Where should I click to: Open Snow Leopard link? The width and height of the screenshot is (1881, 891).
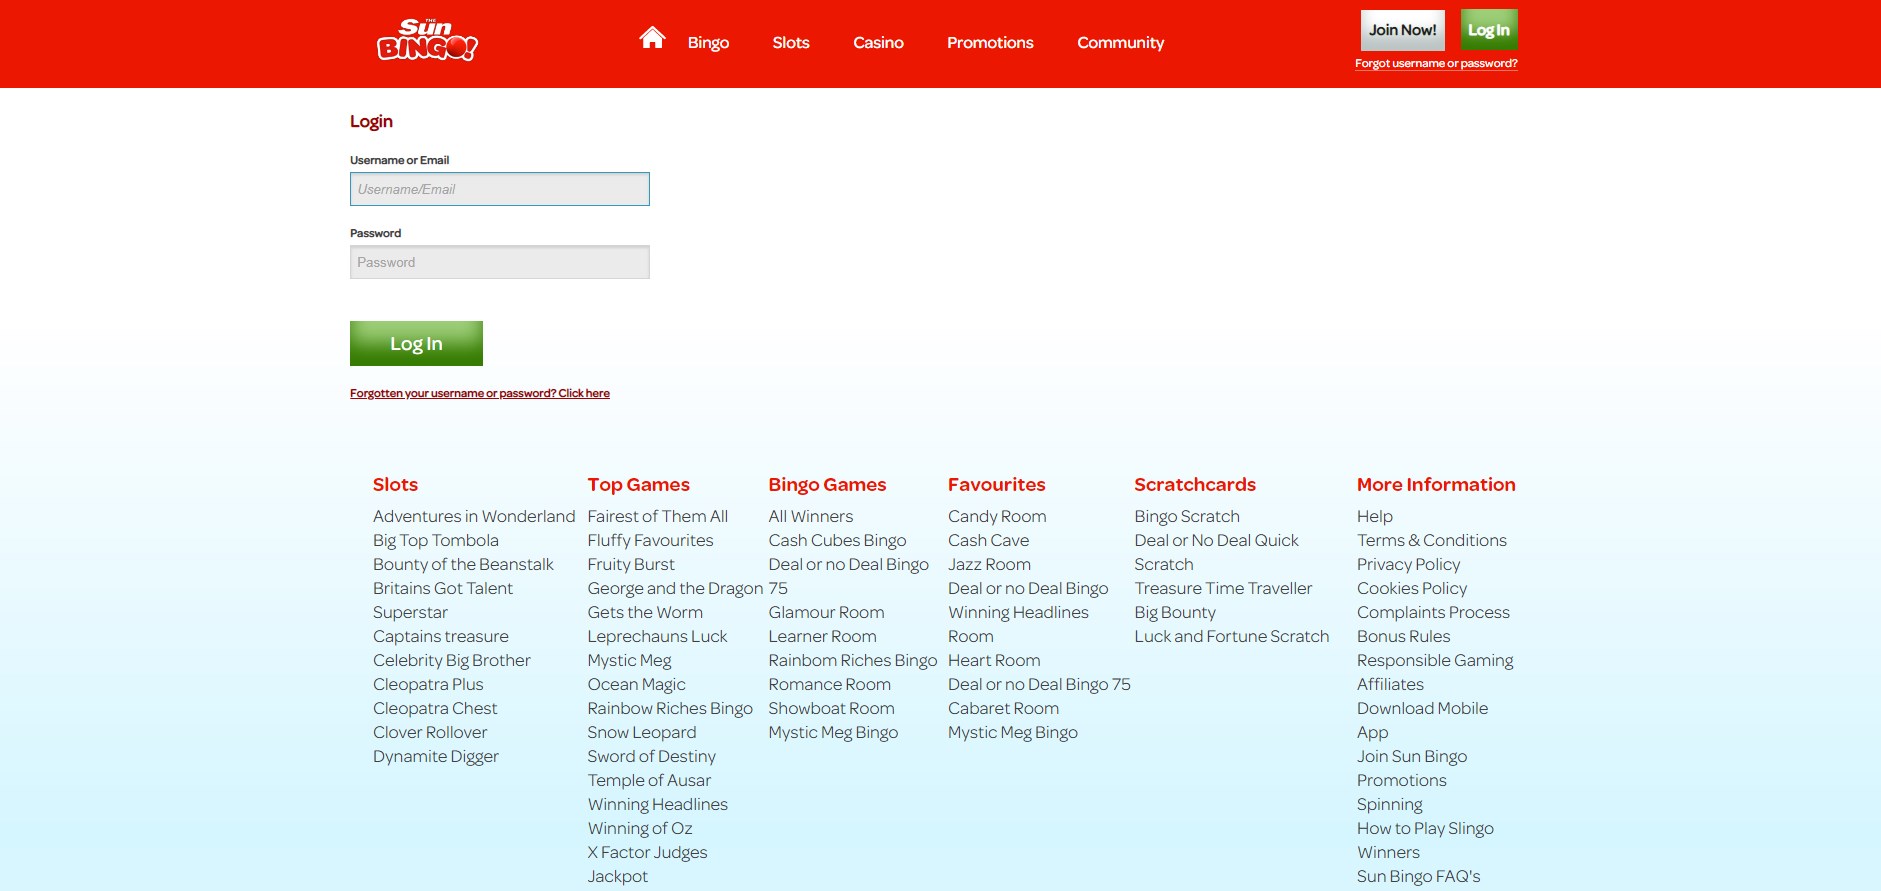(642, 732)
